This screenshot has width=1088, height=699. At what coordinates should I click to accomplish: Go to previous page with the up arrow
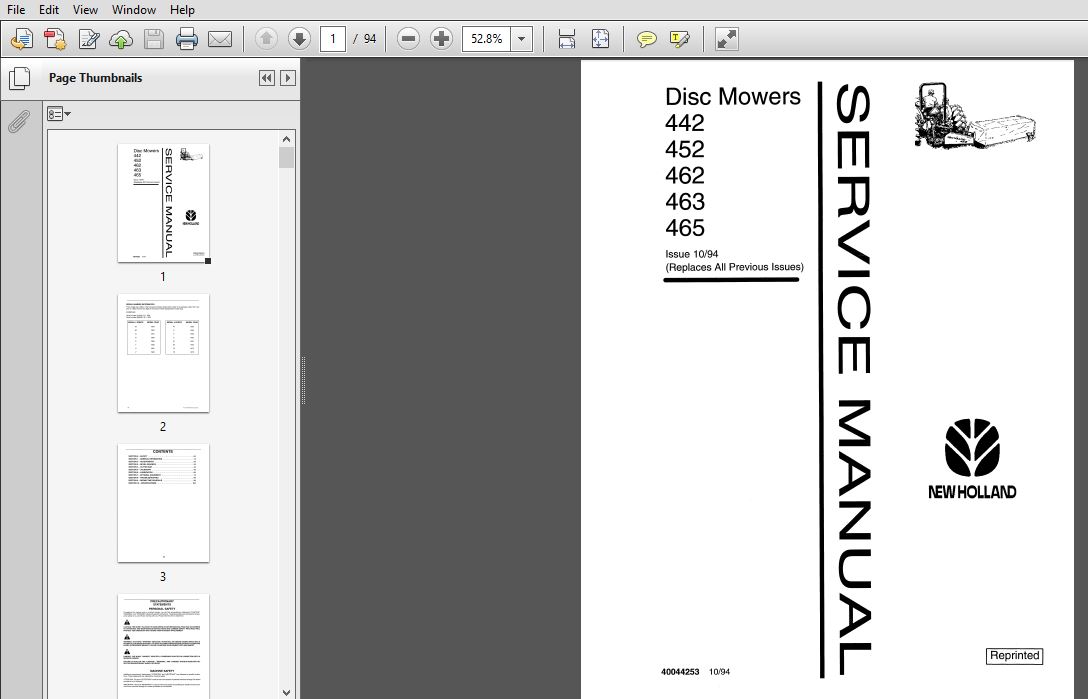(x=266, y=39)
